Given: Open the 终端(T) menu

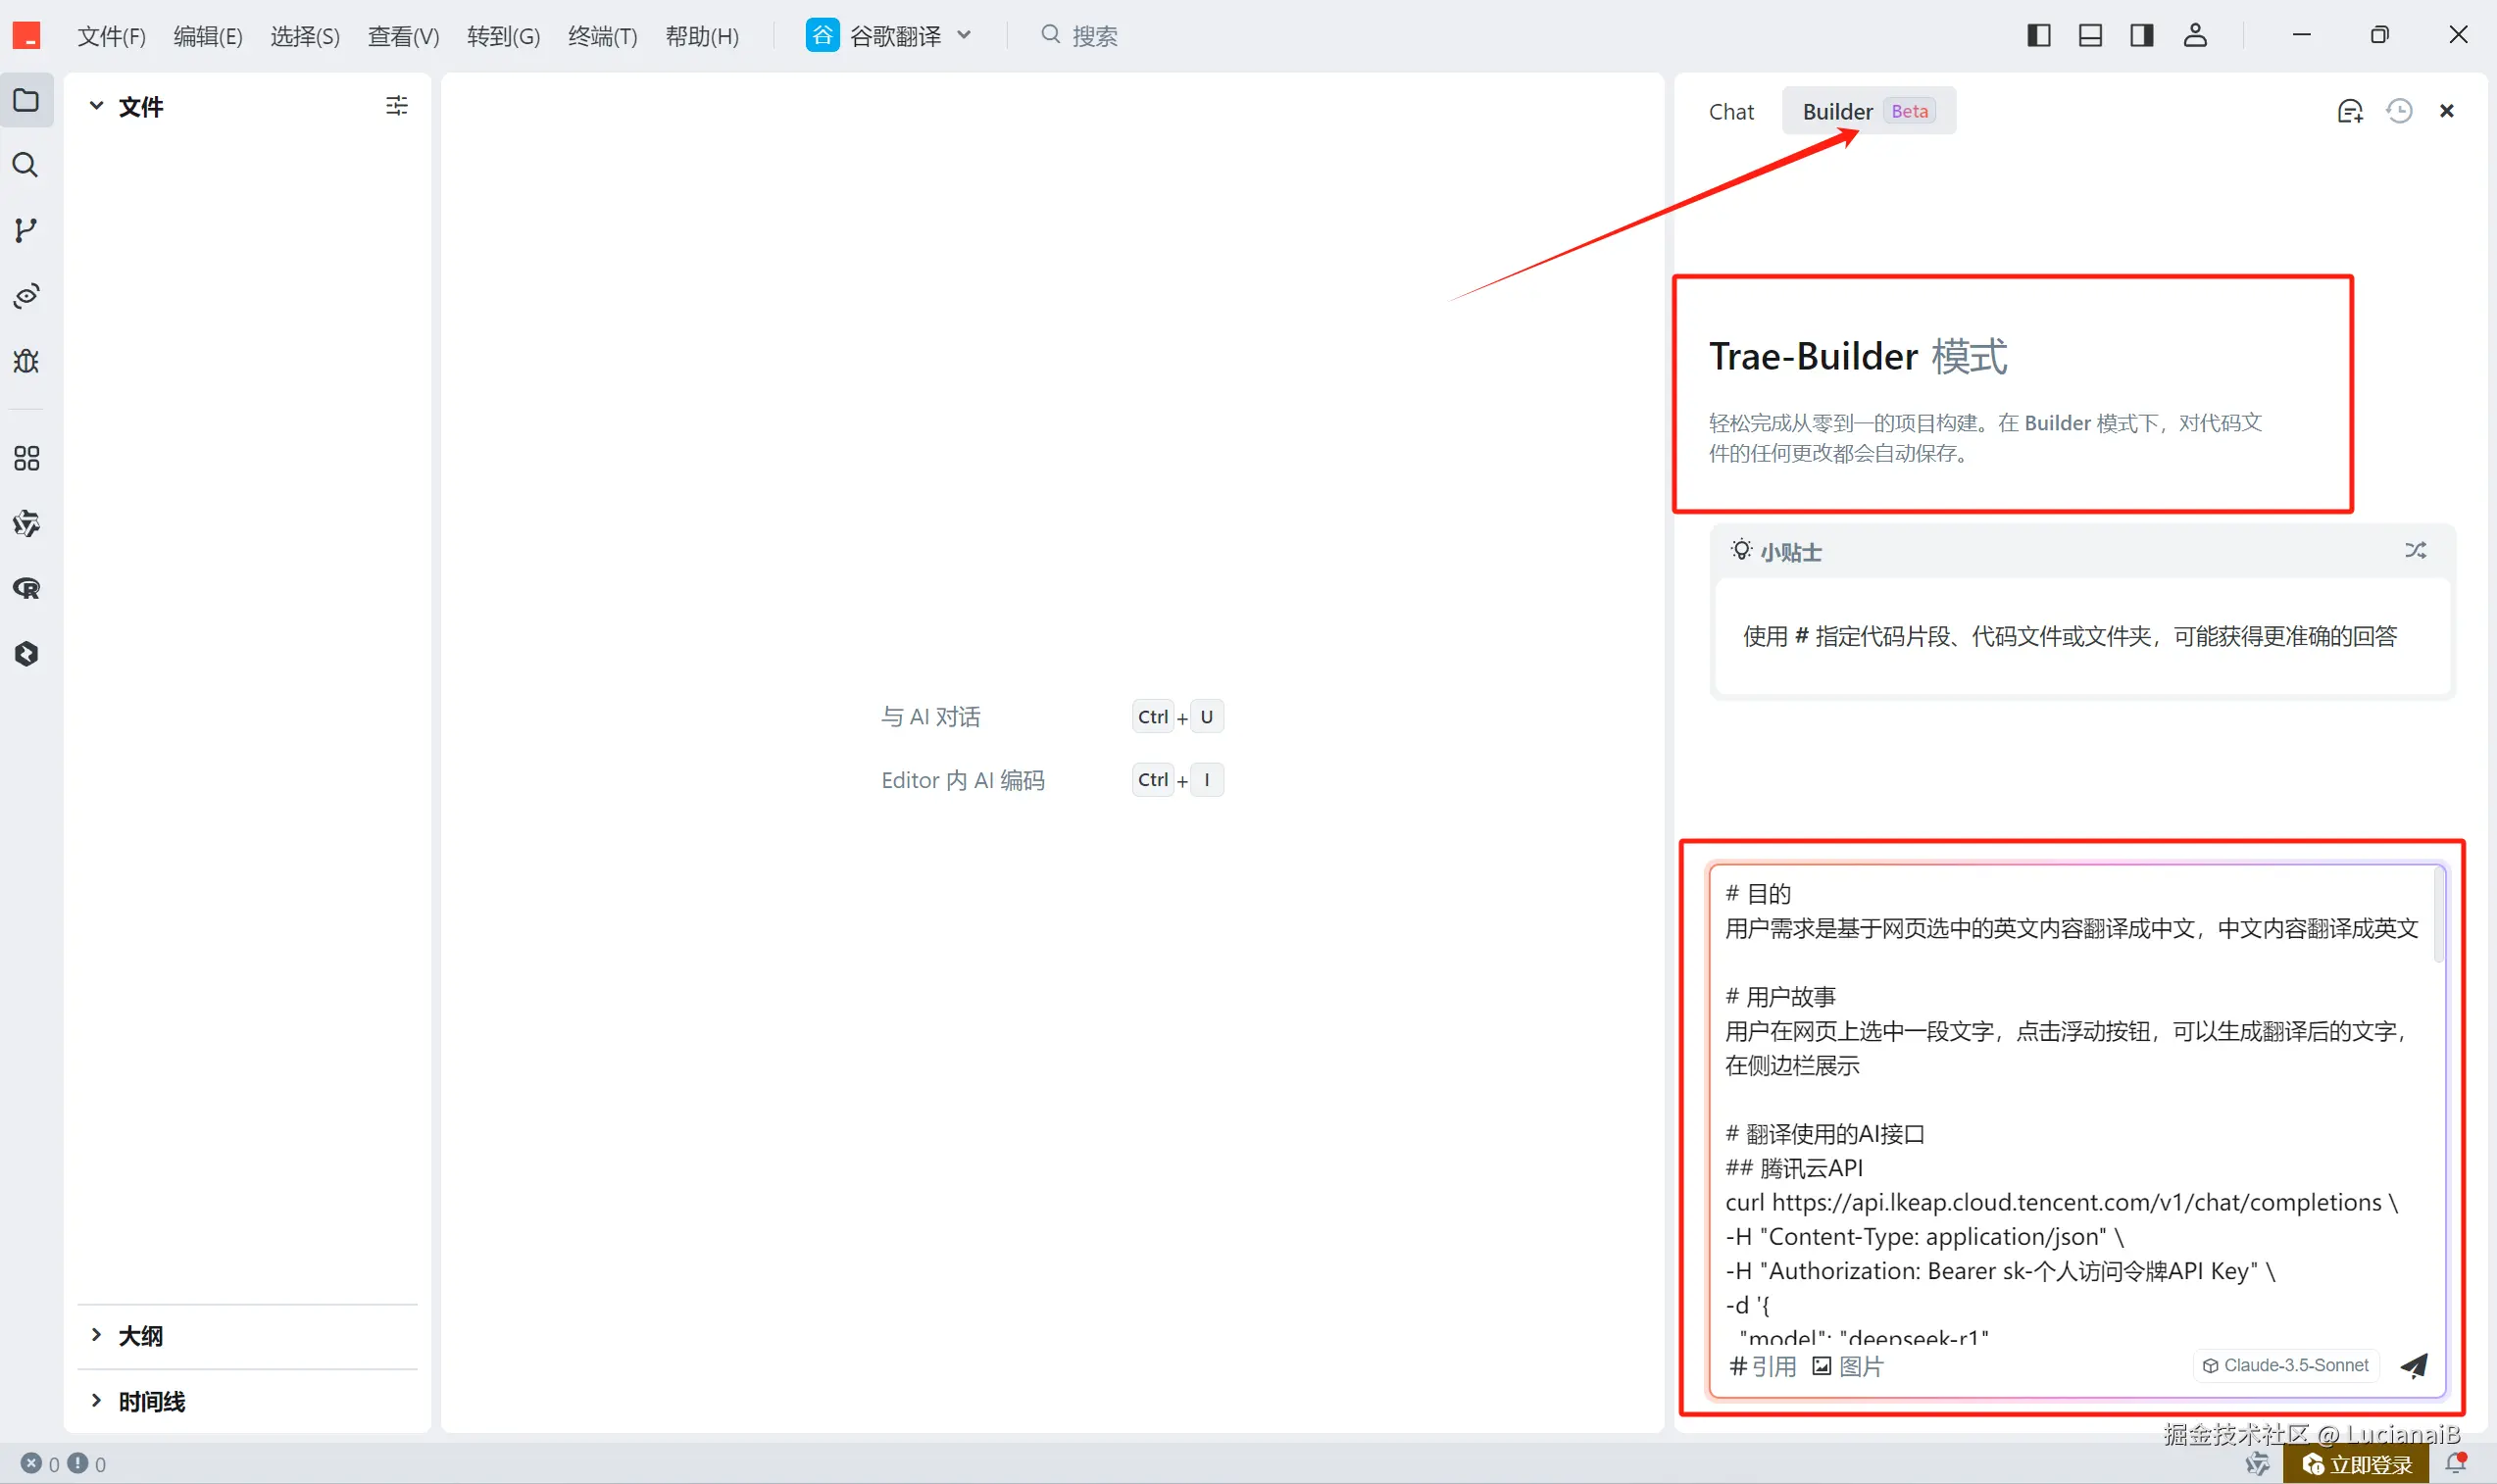Looking at the screenshot, I should [602, 37].
